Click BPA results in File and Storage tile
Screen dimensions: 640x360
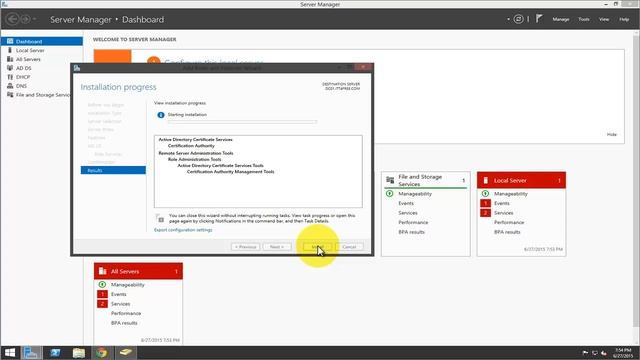click(411, 232)
